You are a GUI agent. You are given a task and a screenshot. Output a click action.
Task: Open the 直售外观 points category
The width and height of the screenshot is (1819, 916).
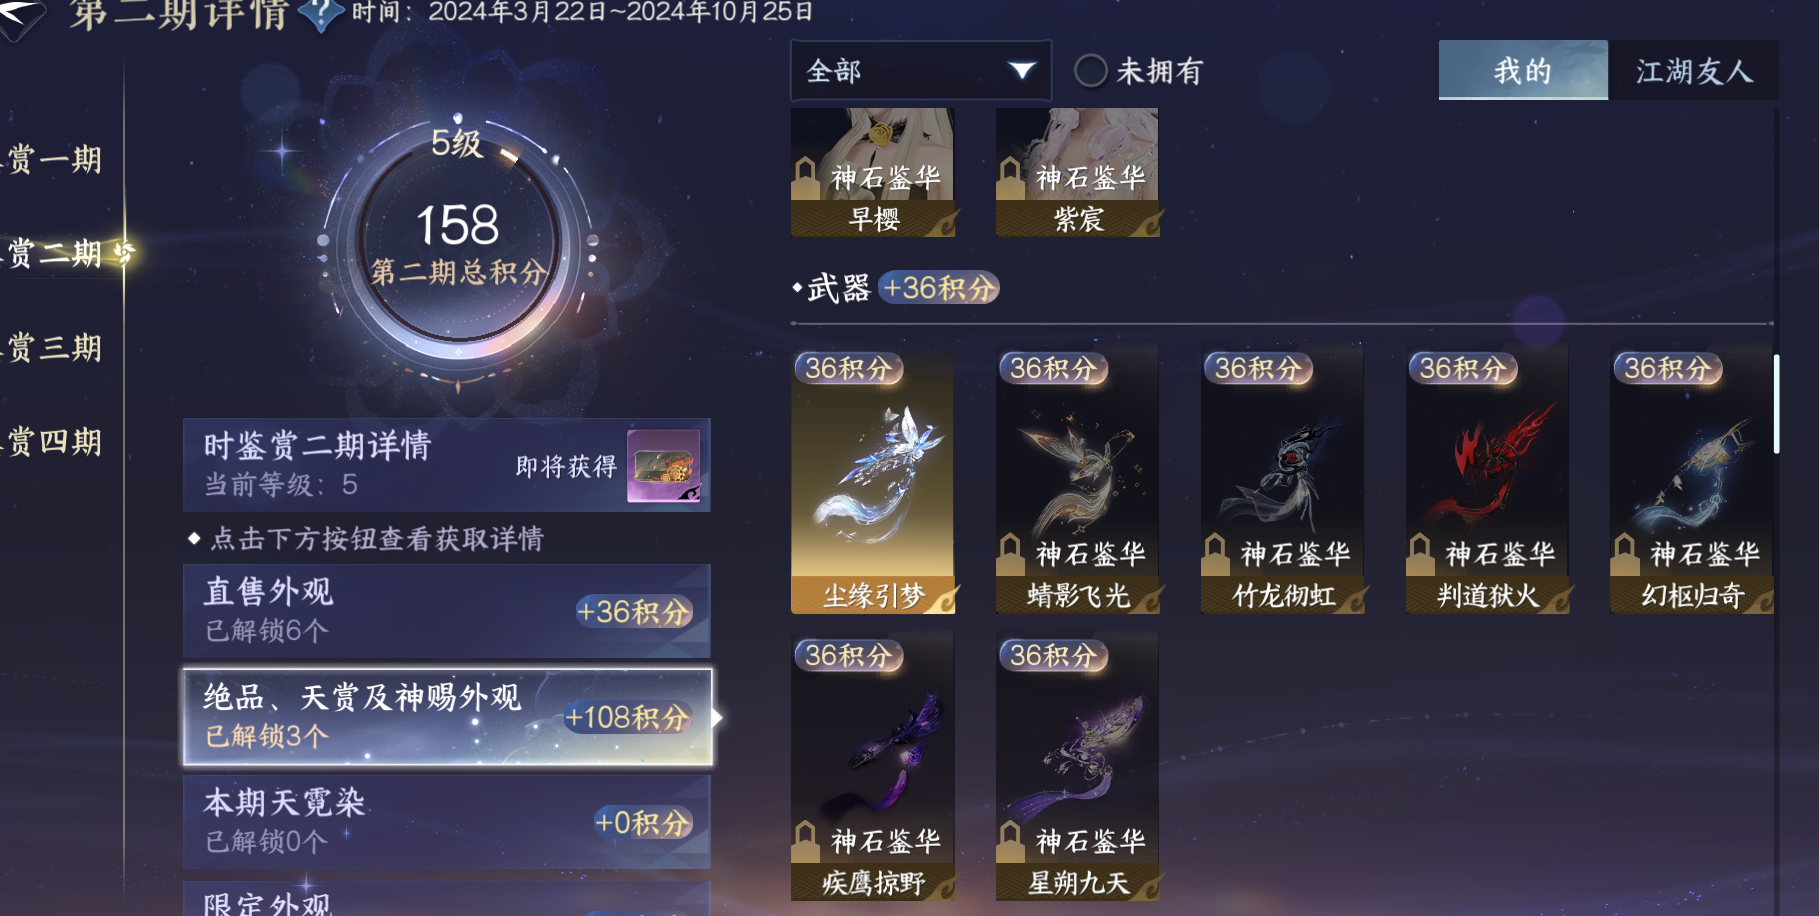[x=447, y=611]
